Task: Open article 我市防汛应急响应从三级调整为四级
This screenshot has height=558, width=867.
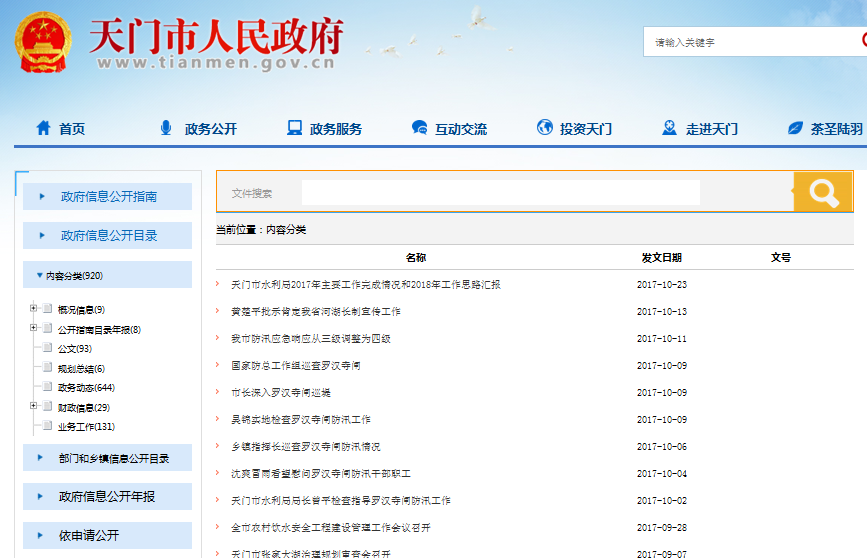Action: click(x=310, y=339)
